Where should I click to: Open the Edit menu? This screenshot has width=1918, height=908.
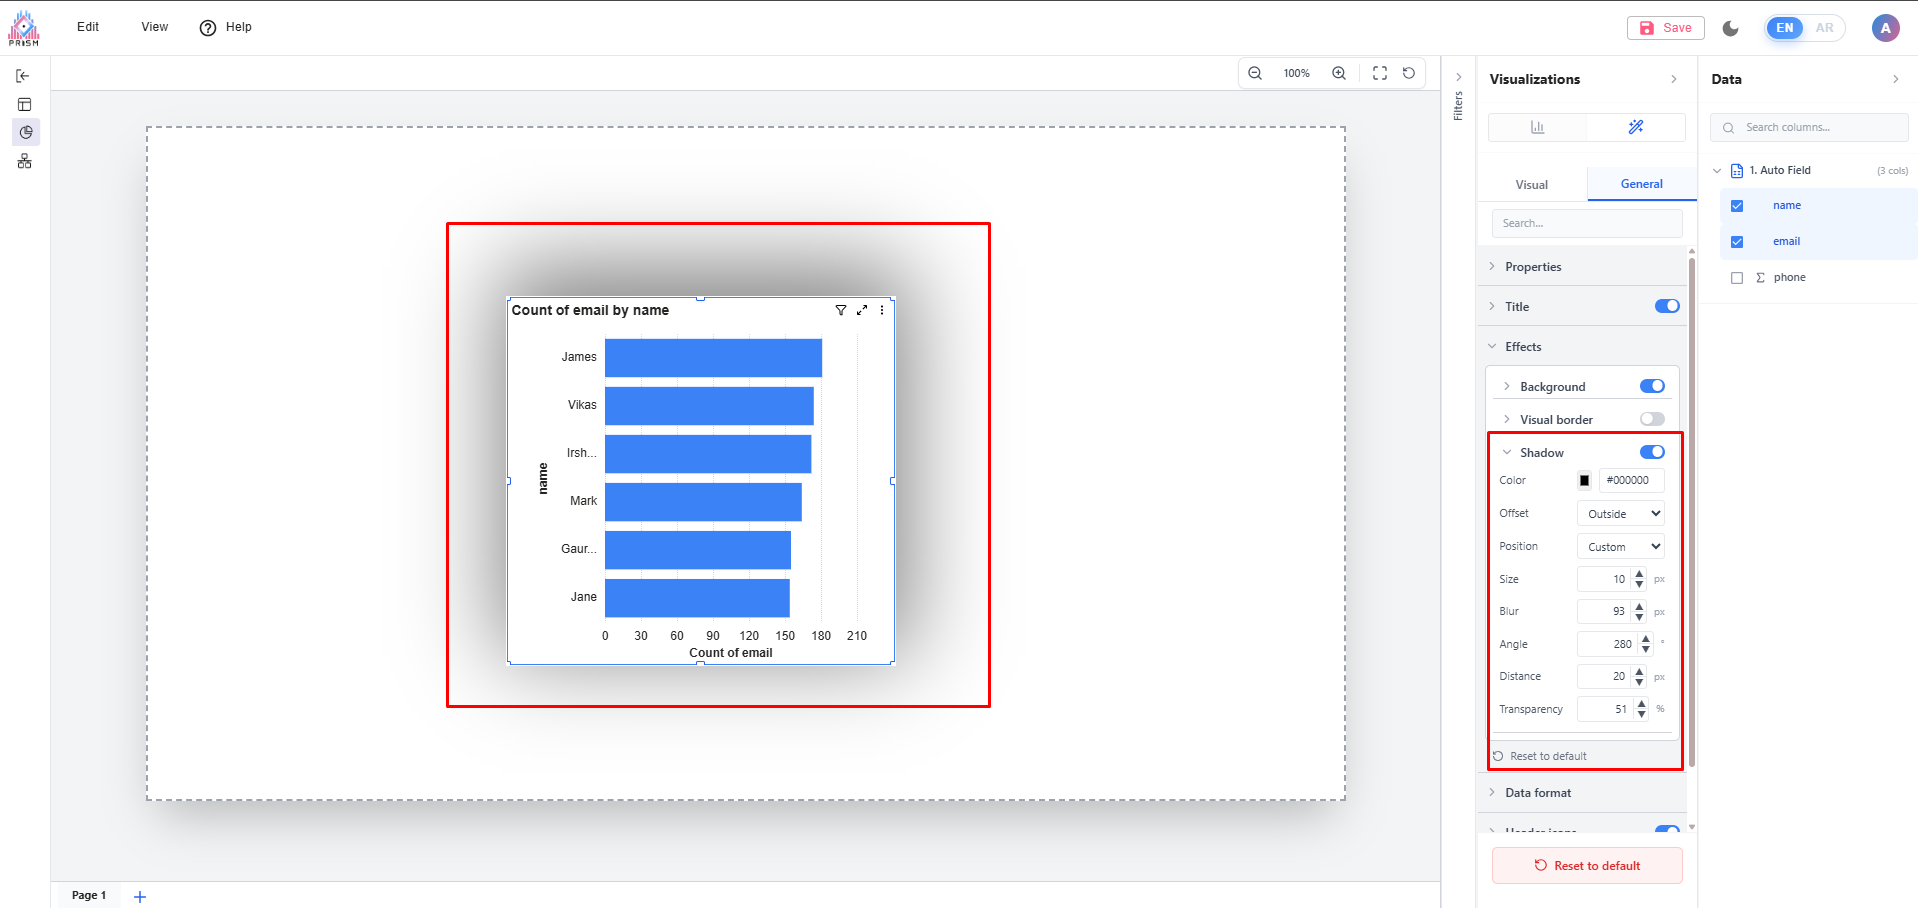coord(88,27)
